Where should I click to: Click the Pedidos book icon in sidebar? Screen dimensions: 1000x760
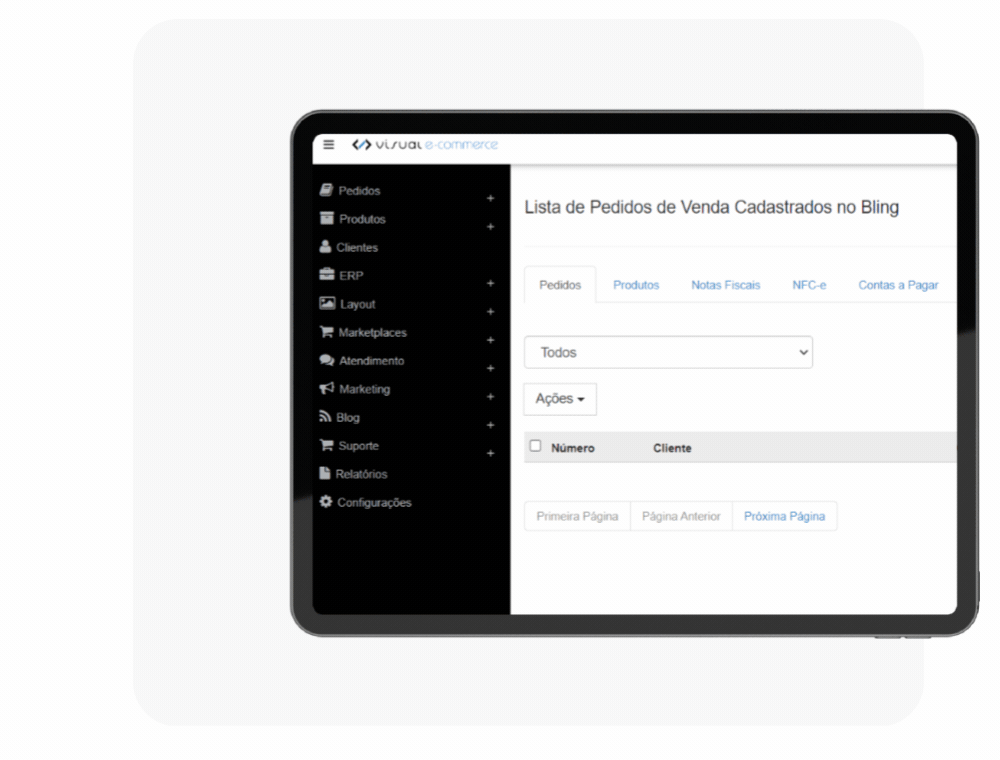coord(326,190)
